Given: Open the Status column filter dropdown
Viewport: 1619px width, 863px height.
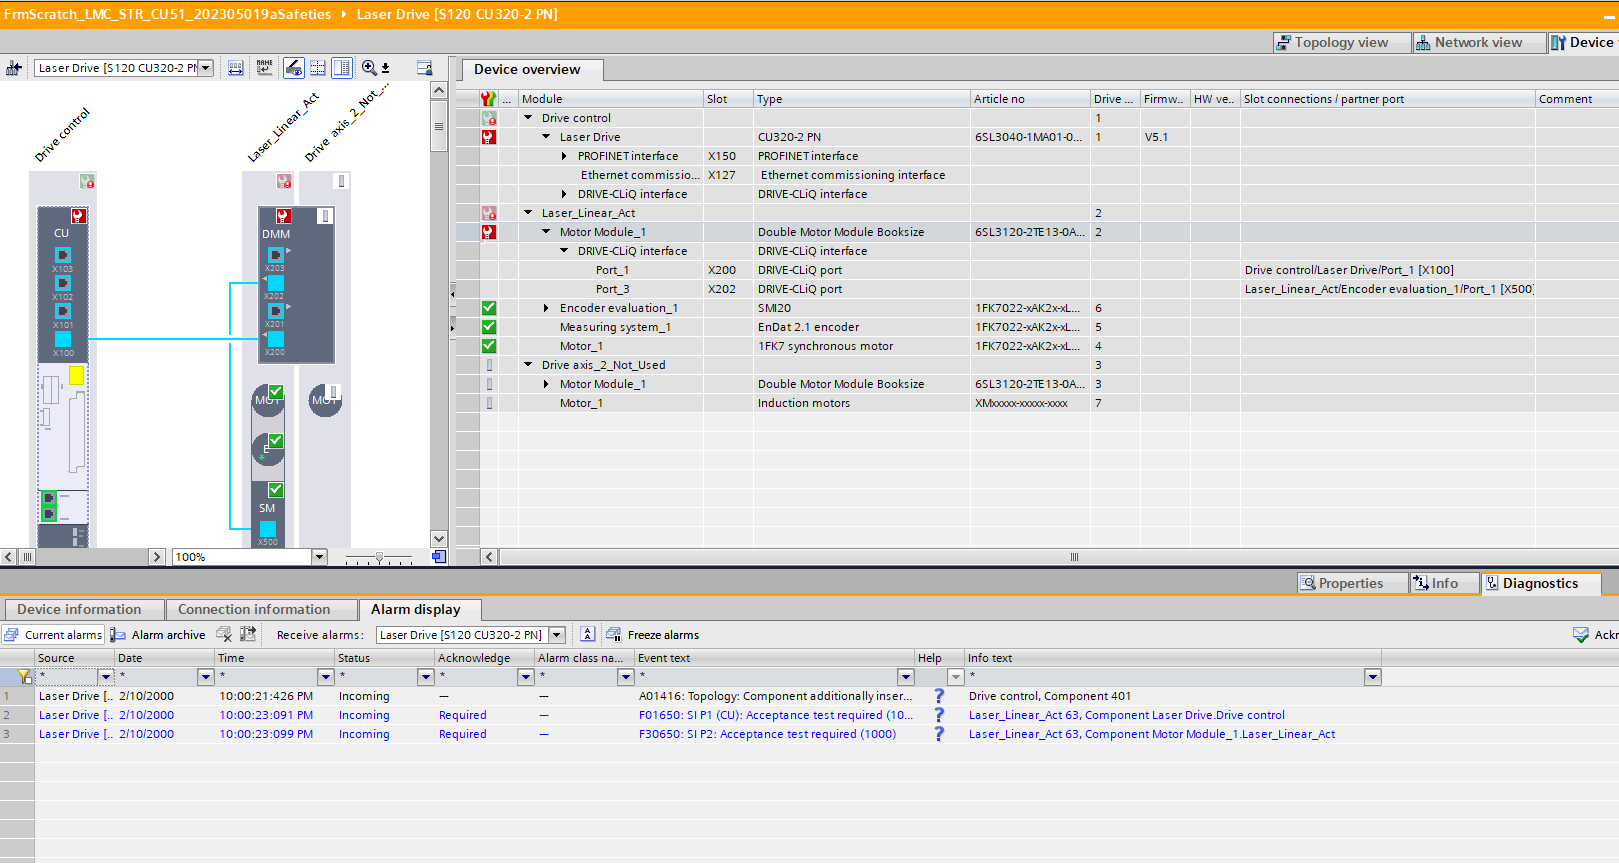Looking at the screenshot, I should (x=425, y=677).
